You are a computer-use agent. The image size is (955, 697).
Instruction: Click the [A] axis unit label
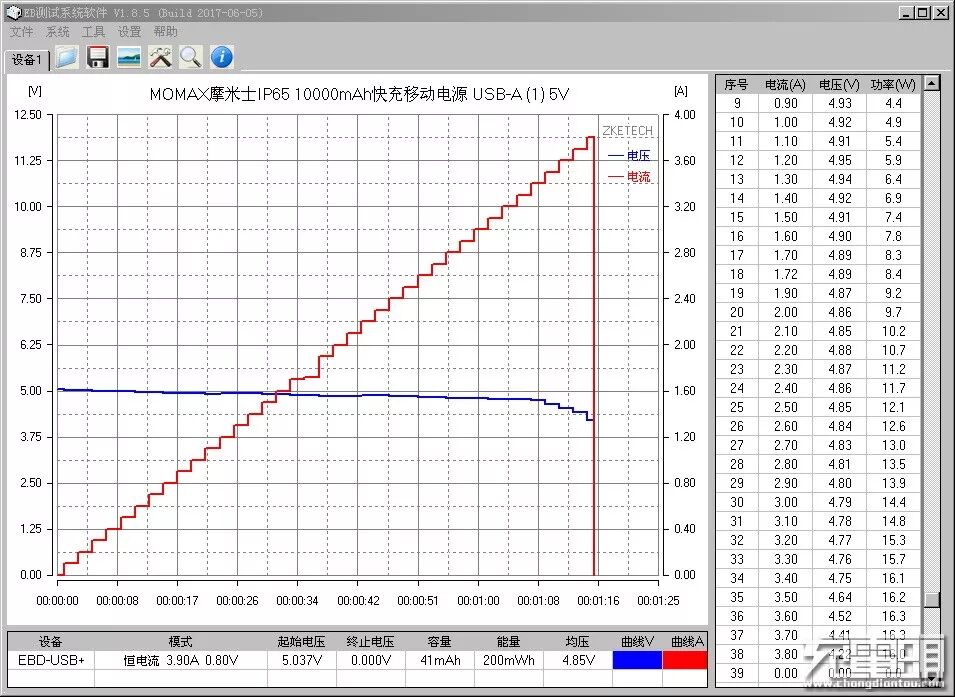point(681,91)
